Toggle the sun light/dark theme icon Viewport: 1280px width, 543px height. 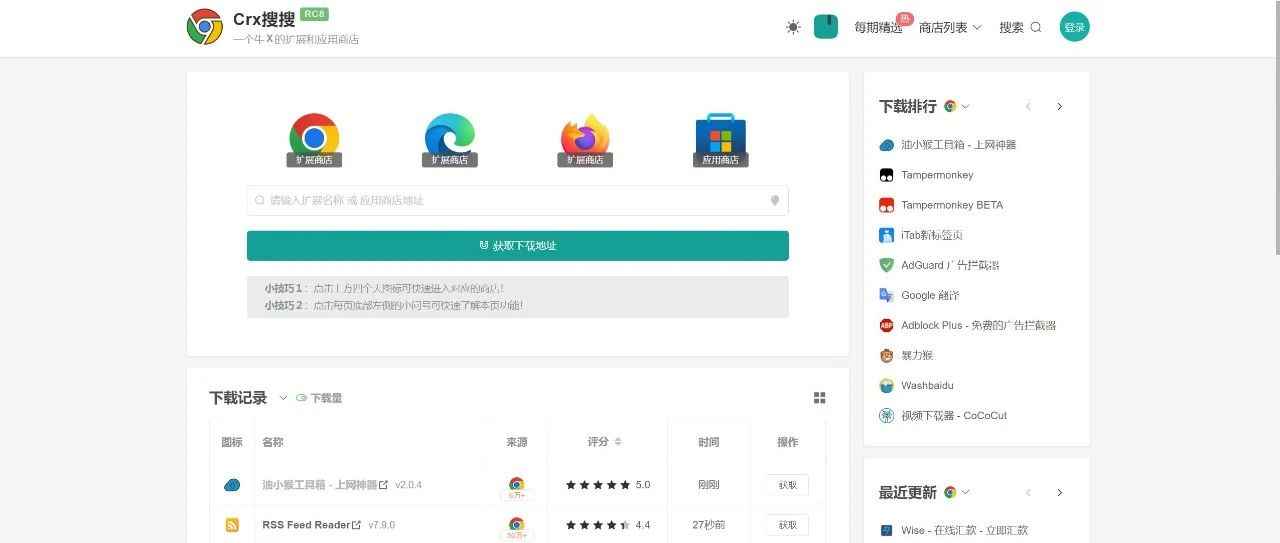click(793, 27)
